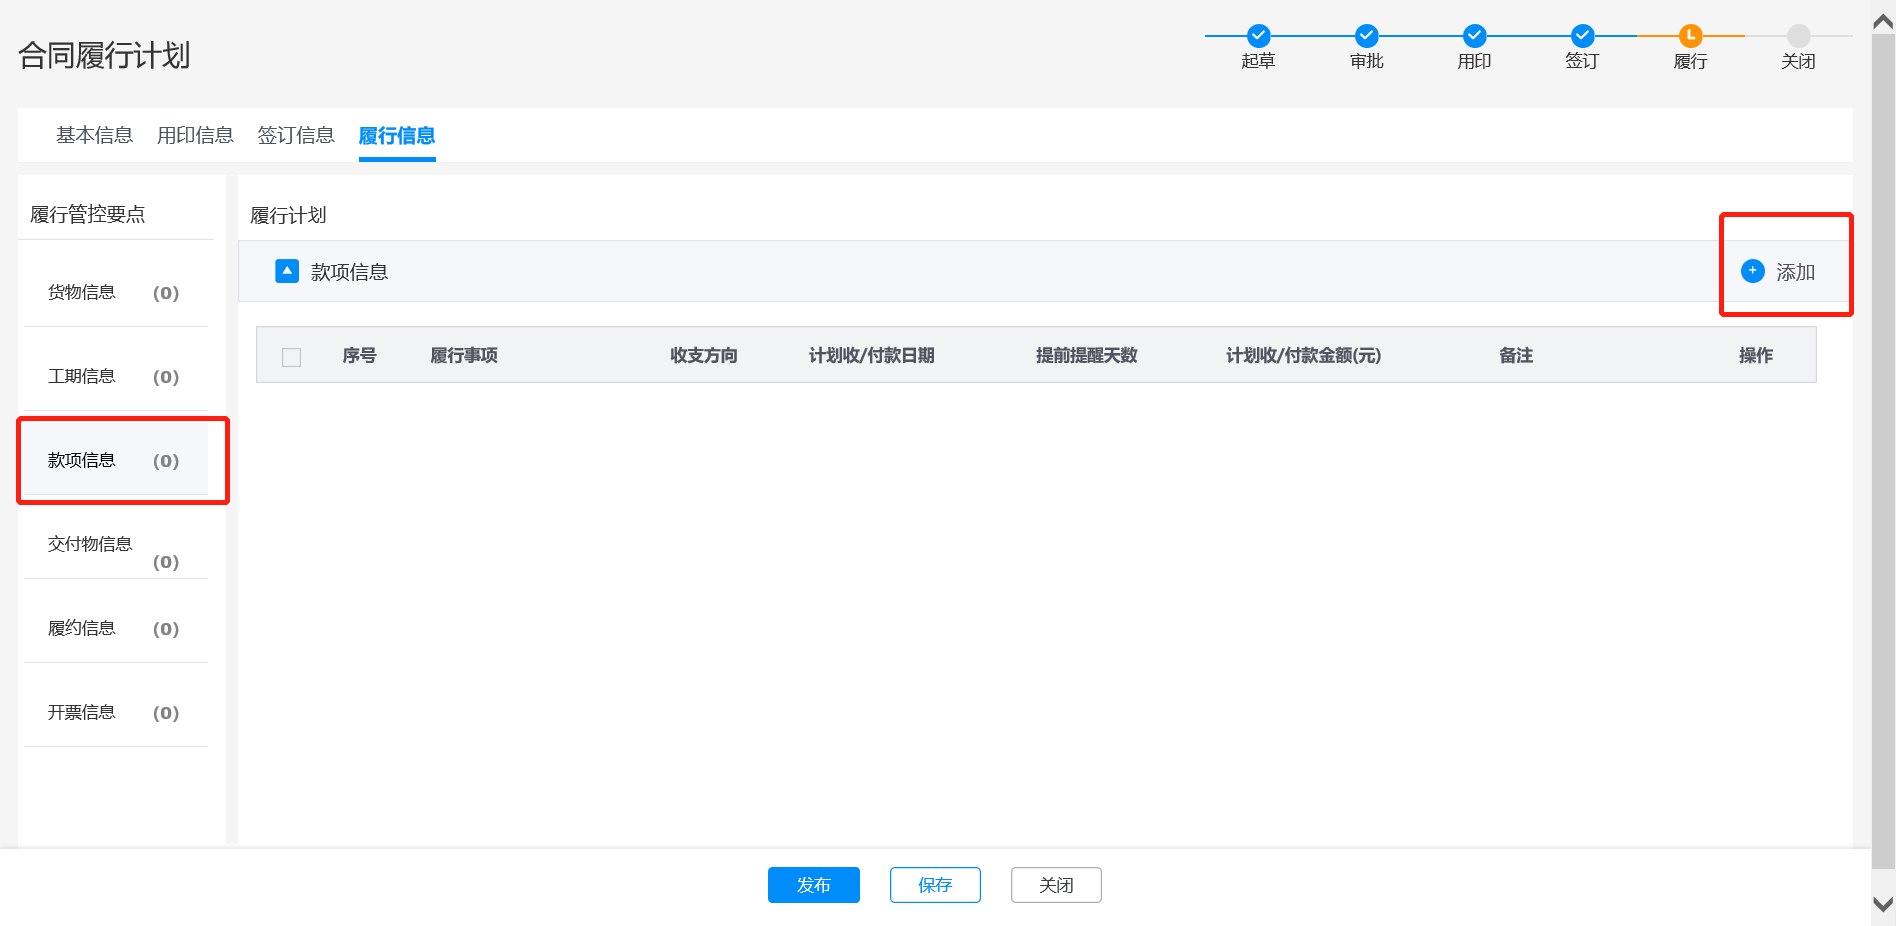Viewport: 1896px width, 926px height.
Task: Click the grey 关闭 step circle
Action: click(1798, 36)
